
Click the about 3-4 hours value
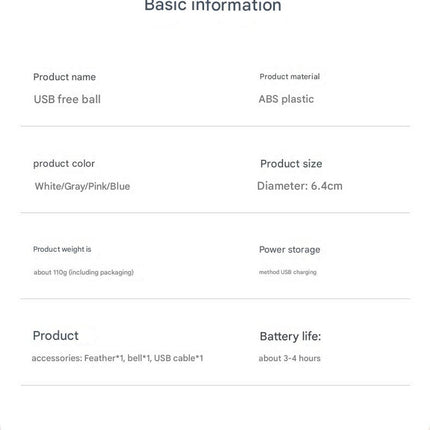pos(289,358)
